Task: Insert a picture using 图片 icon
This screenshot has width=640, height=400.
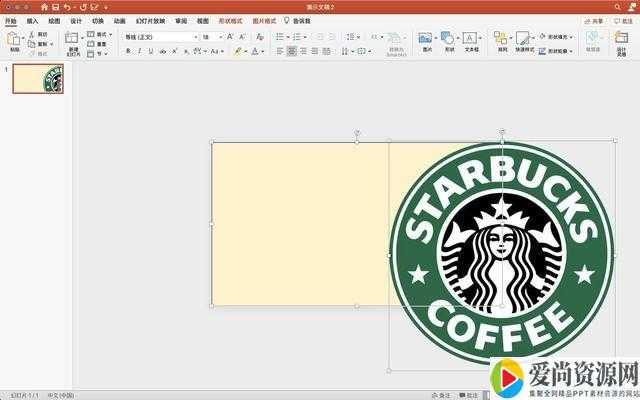Action: pyautogui.click(x=426, y=39)
